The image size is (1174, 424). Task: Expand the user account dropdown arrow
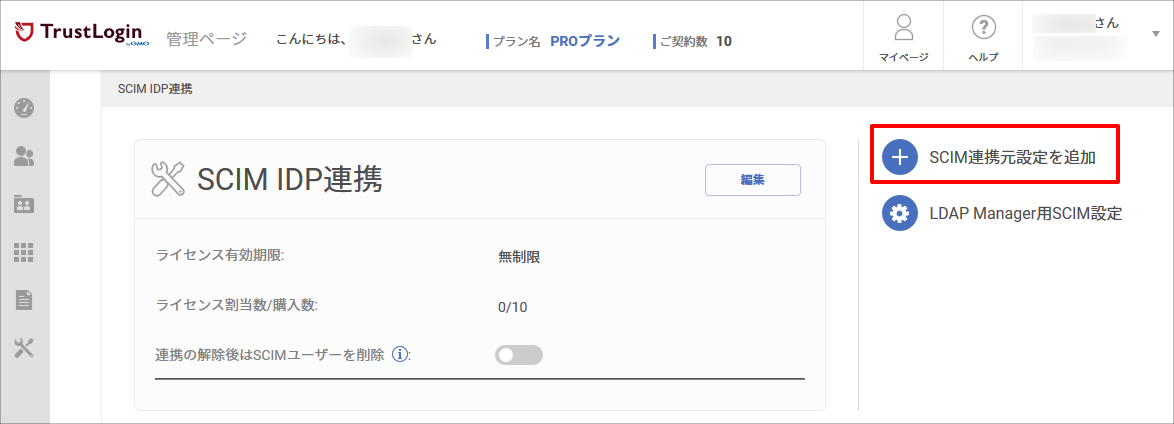coord(1155,34)
